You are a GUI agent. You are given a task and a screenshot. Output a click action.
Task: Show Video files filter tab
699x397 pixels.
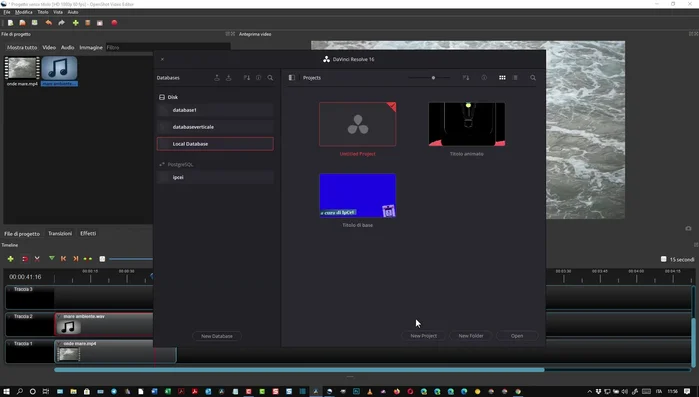coord(49,47)
